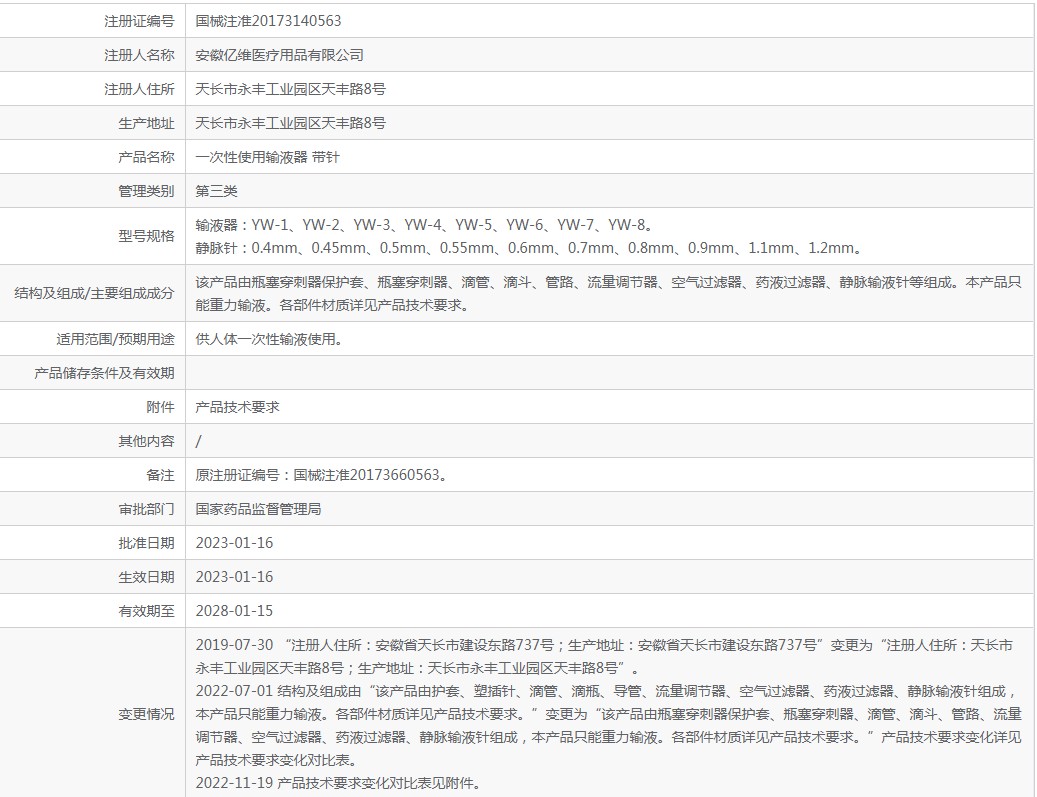Click the 注册证编号 row label
The height and width of the screenshot is (797, 1037).
(x=139, y=21)
